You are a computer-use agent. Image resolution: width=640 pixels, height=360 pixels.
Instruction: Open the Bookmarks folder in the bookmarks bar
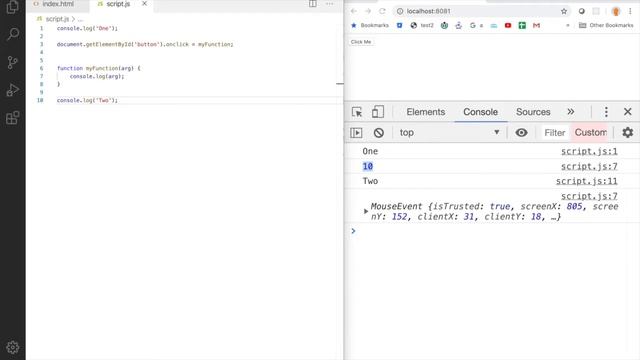click(x=370, y=25)
